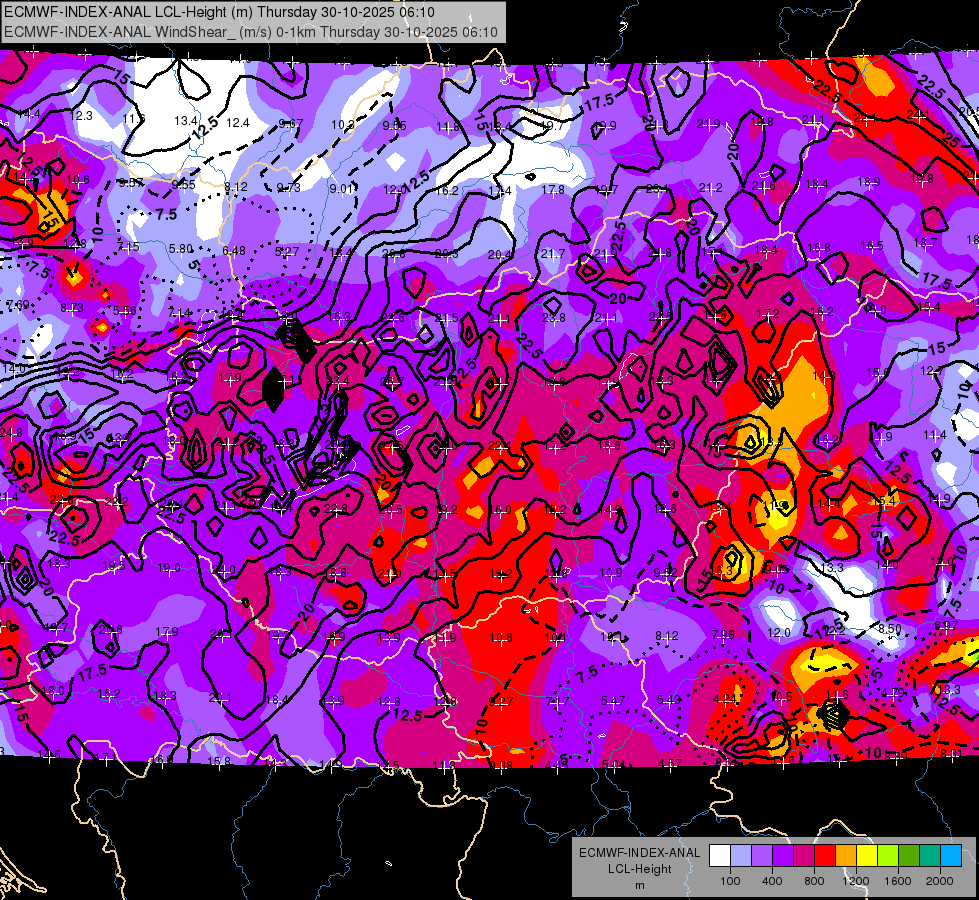Click the LCL-Height title line at top
Image resolution: width=979 pixels, height=900 pixels.
(220, 12)
